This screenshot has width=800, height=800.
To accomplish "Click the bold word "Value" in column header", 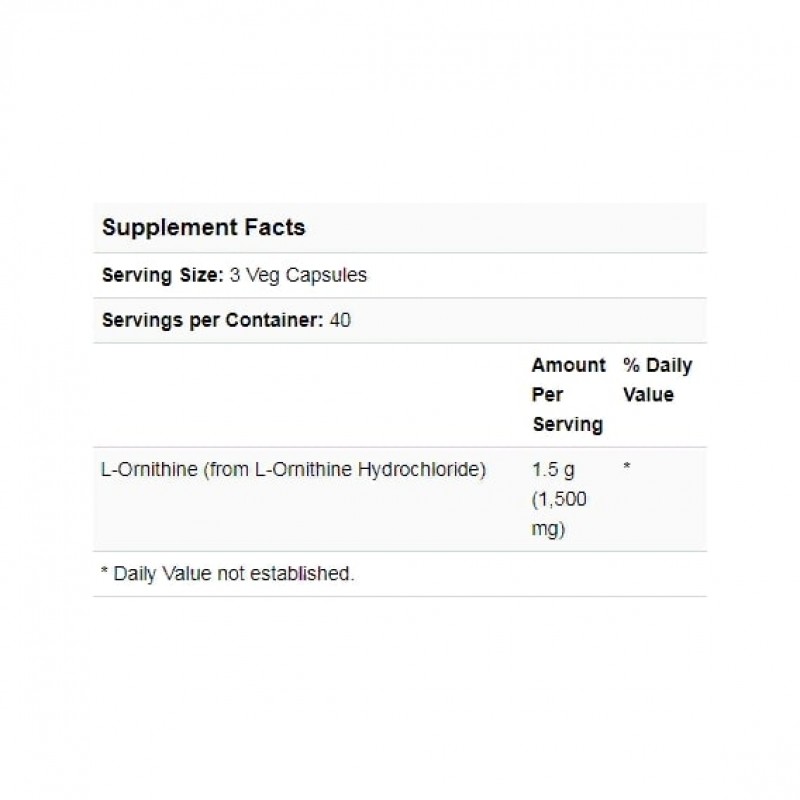I will click(648, 394).
